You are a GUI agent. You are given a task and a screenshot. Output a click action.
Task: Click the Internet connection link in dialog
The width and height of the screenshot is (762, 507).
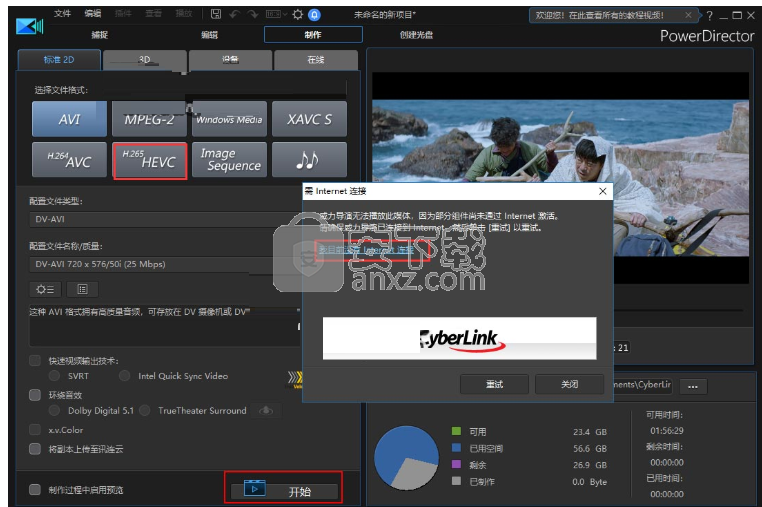tap(366, 250)
